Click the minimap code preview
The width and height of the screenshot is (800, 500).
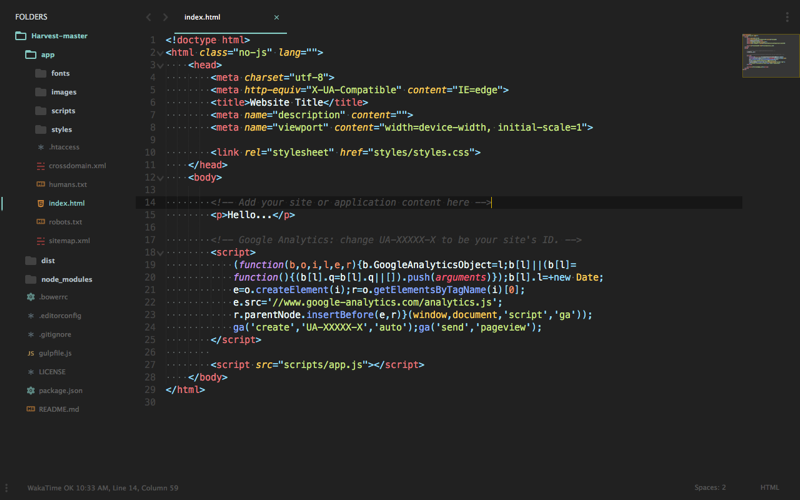click(x=770, y=56)
